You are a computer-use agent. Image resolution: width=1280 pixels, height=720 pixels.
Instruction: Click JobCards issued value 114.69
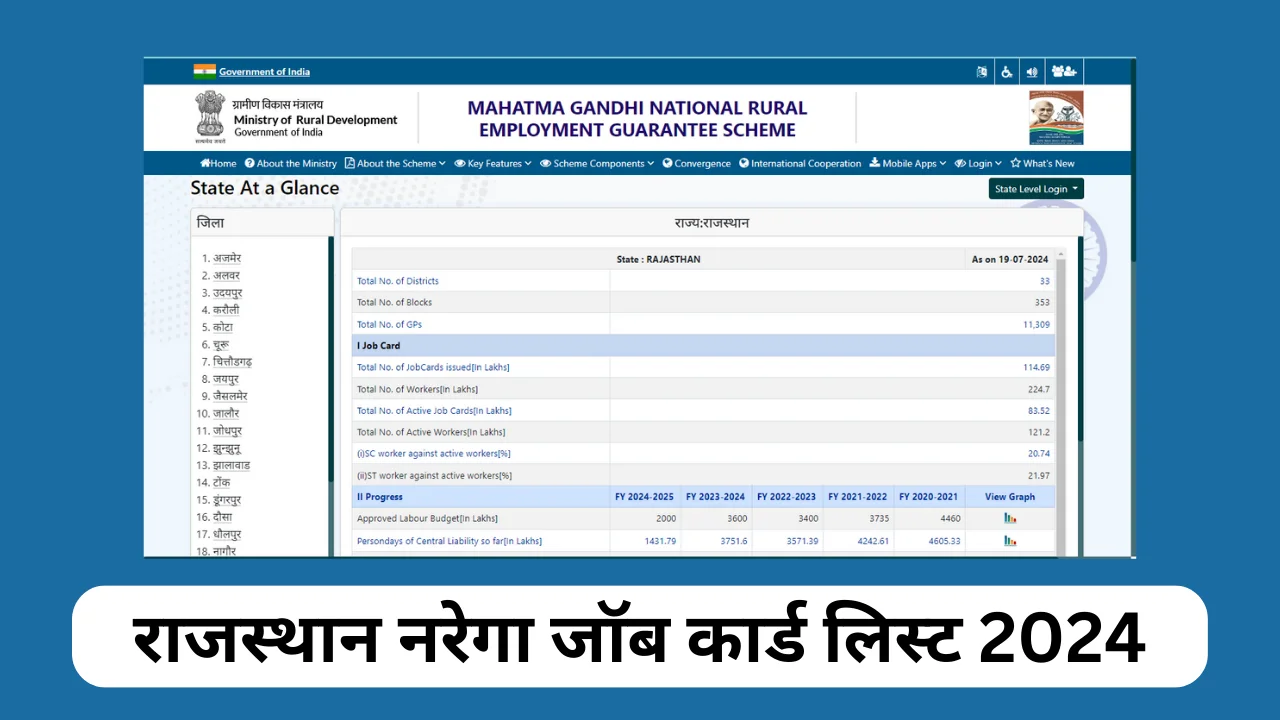point(1036,367)
